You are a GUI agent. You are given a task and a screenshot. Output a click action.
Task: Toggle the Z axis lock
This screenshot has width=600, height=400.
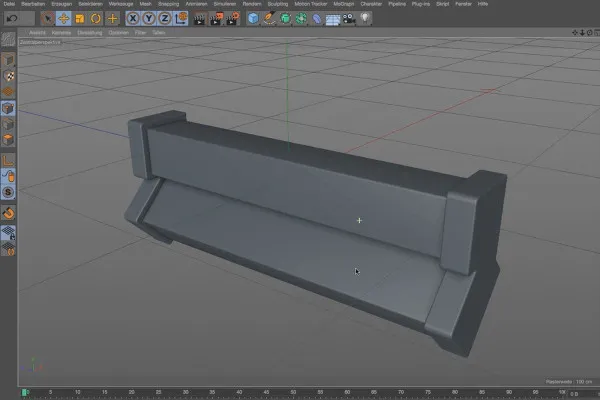pos(165,18)
